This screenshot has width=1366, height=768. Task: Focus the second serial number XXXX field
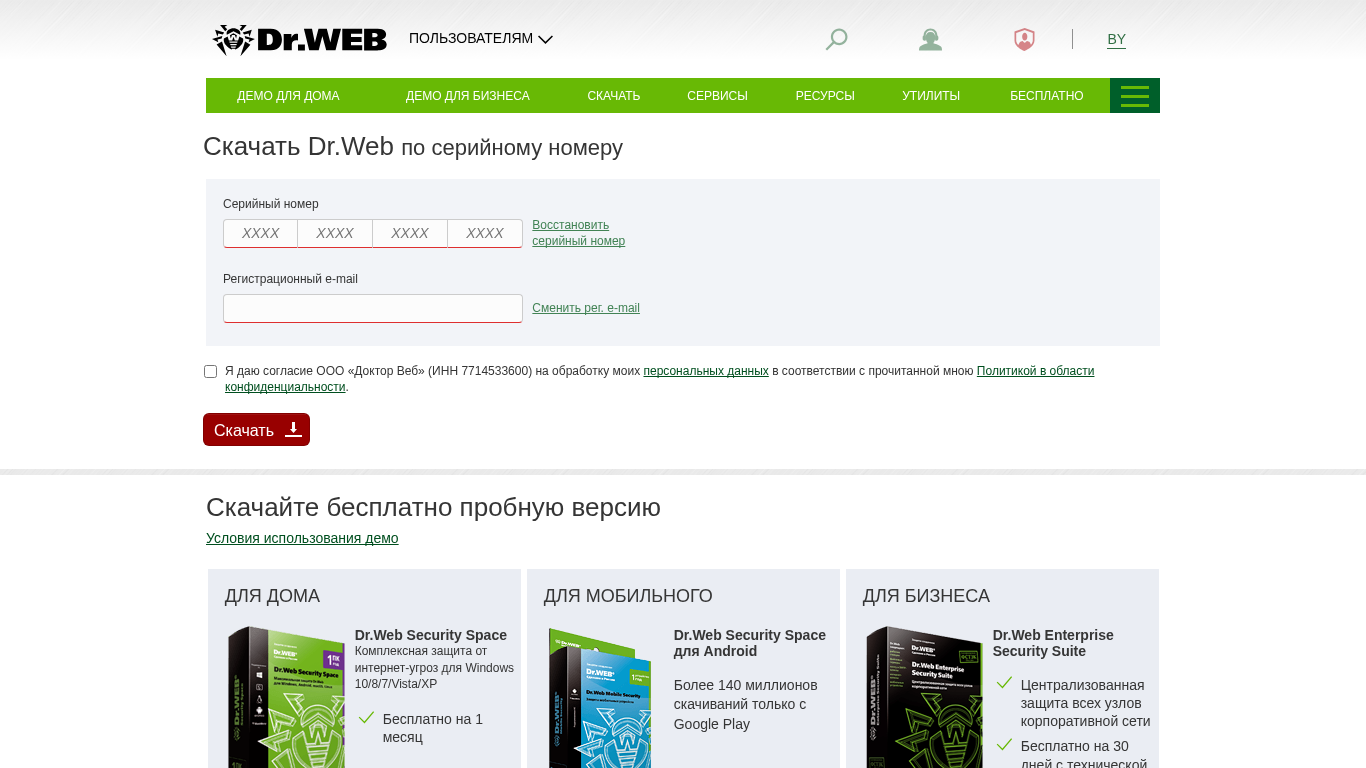tap(335, 233)
